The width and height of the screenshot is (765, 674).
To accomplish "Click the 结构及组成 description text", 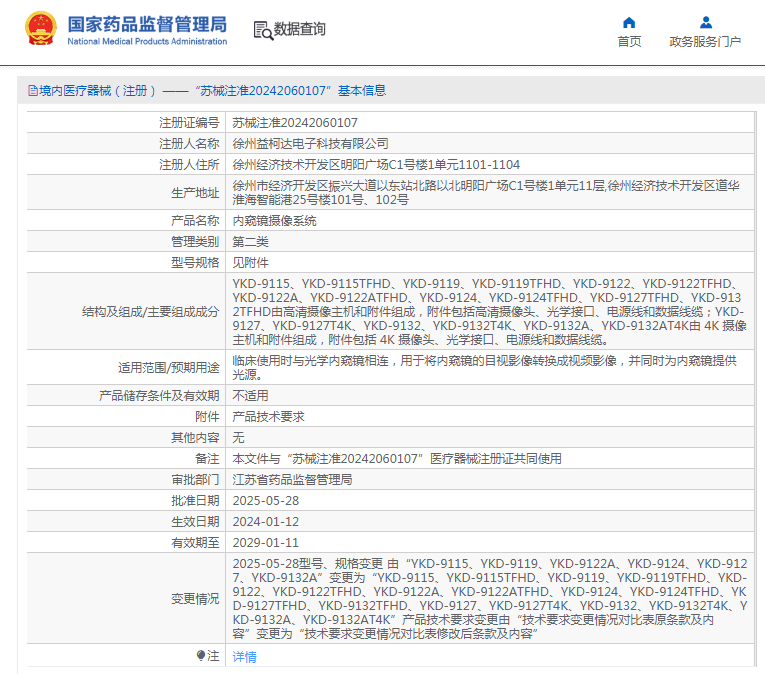I will pos(489,311).
